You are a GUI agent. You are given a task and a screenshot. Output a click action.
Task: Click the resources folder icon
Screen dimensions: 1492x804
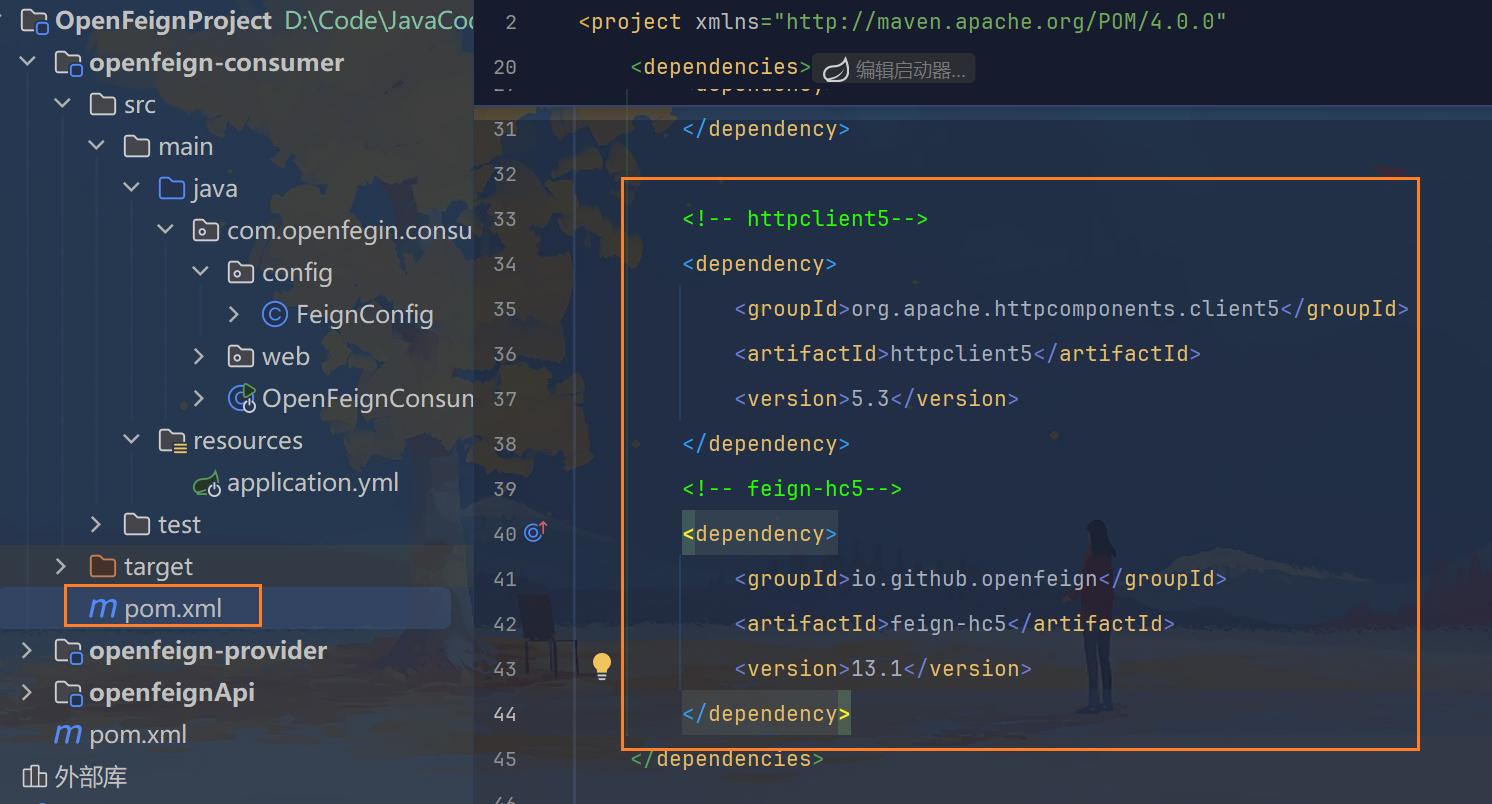[x=173, y=441]
